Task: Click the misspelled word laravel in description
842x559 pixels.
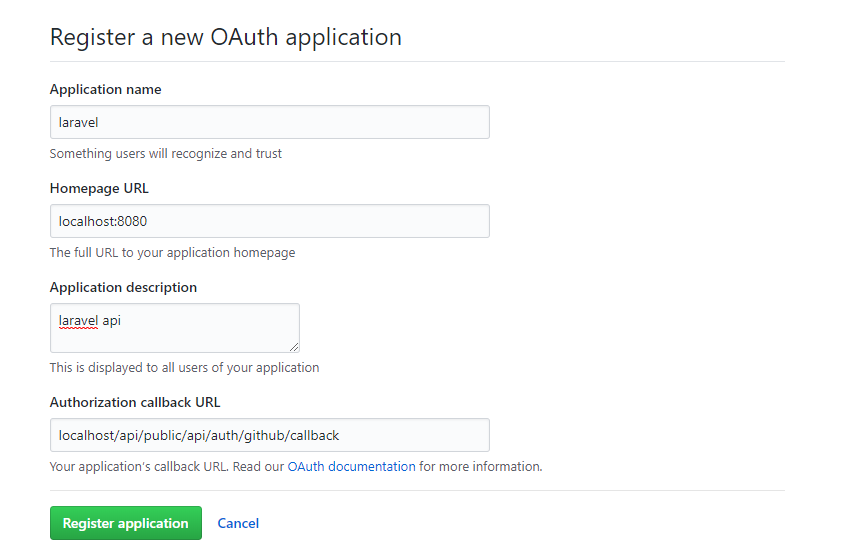Action: click(78, 321)
